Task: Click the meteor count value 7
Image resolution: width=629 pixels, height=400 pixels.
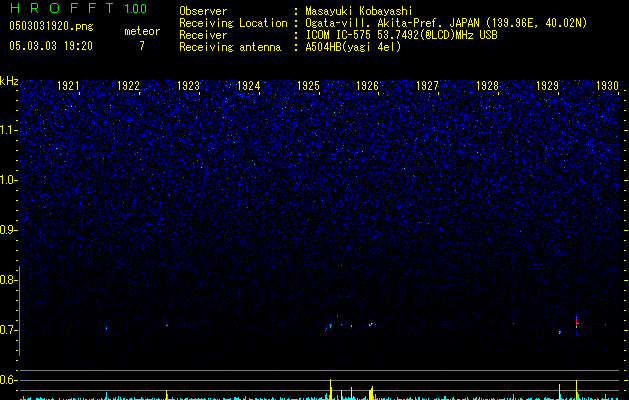Action: point(142,46)
